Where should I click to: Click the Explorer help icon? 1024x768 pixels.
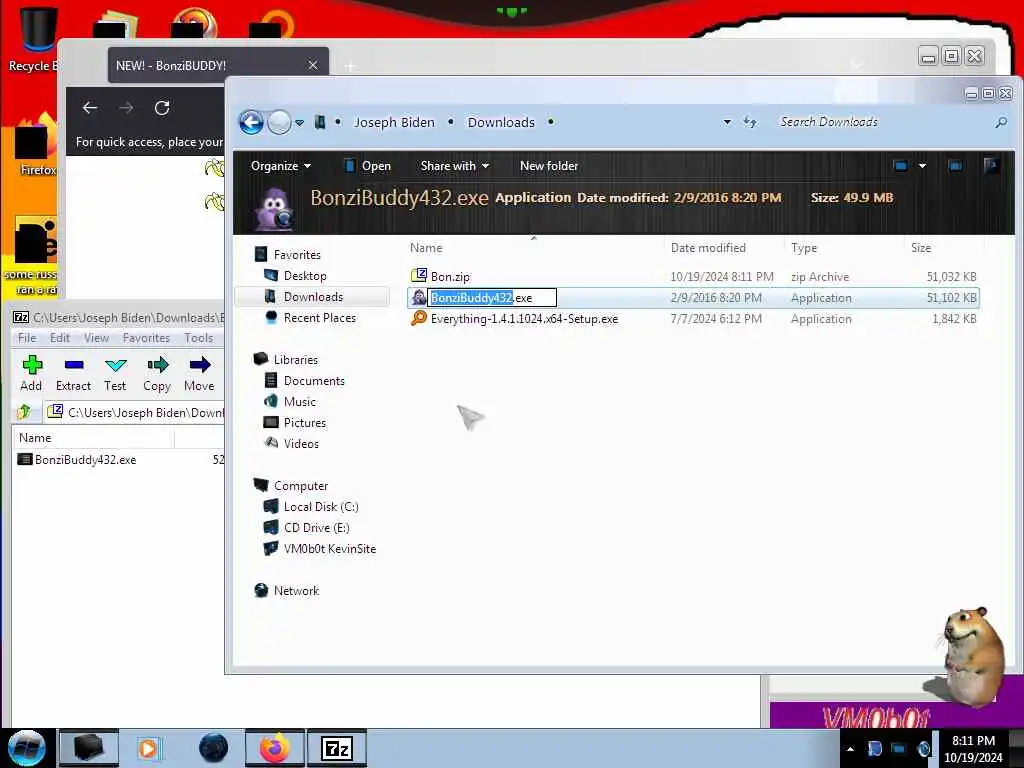point(991,165)
